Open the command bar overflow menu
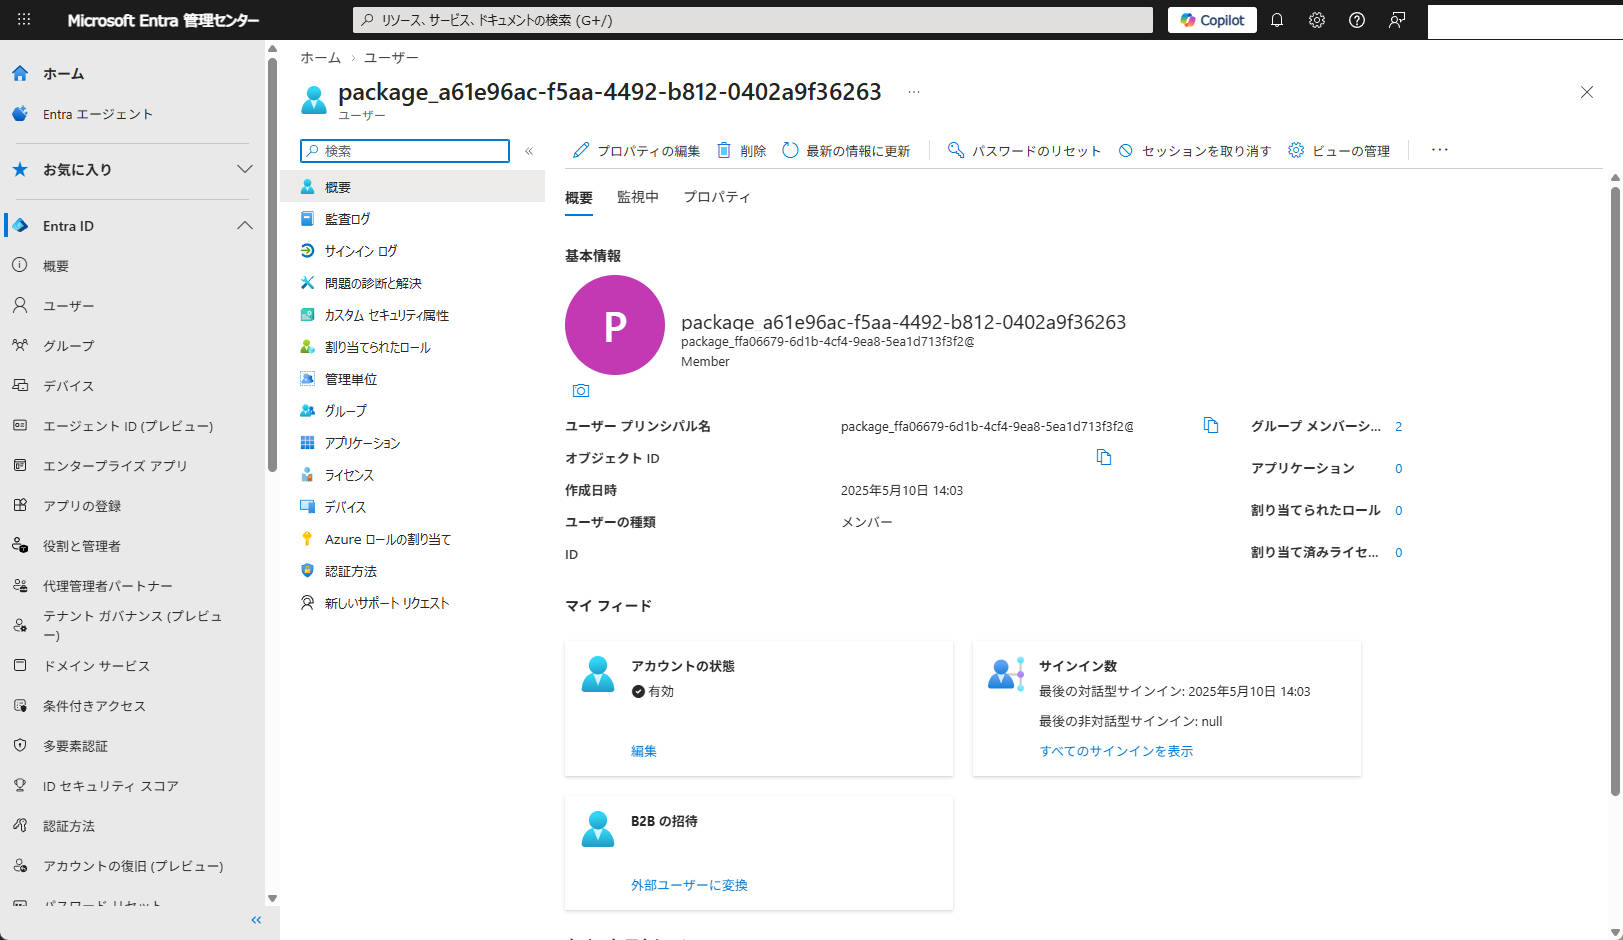 [x=1440, y=150]
